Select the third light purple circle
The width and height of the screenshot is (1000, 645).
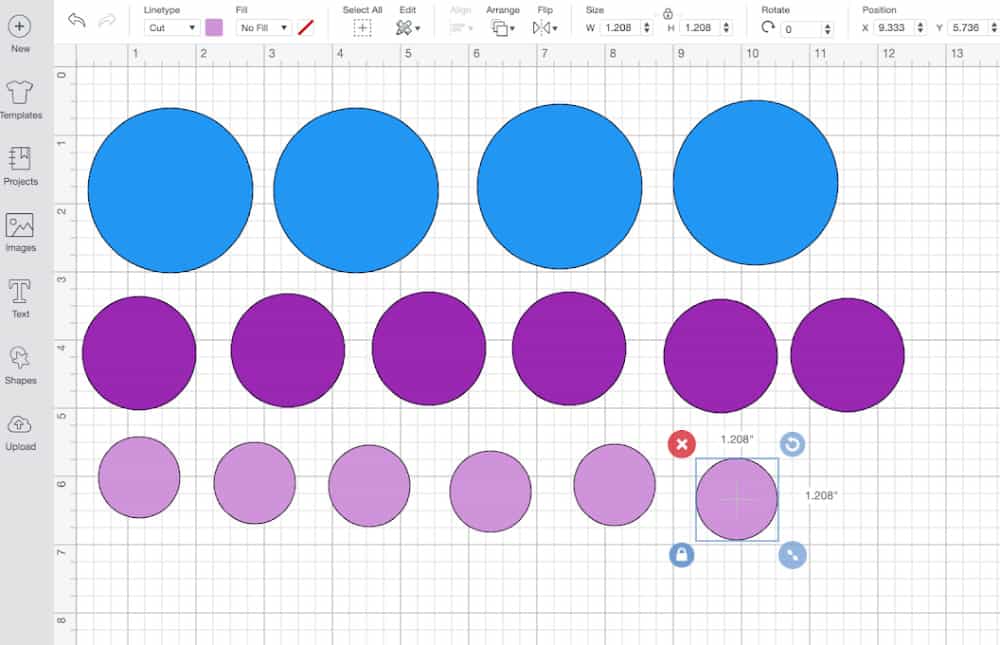[369, 486]
